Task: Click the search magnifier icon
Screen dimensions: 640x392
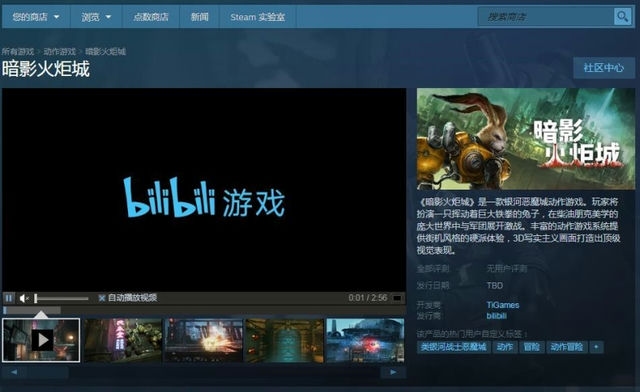Action: pos(622,17)
